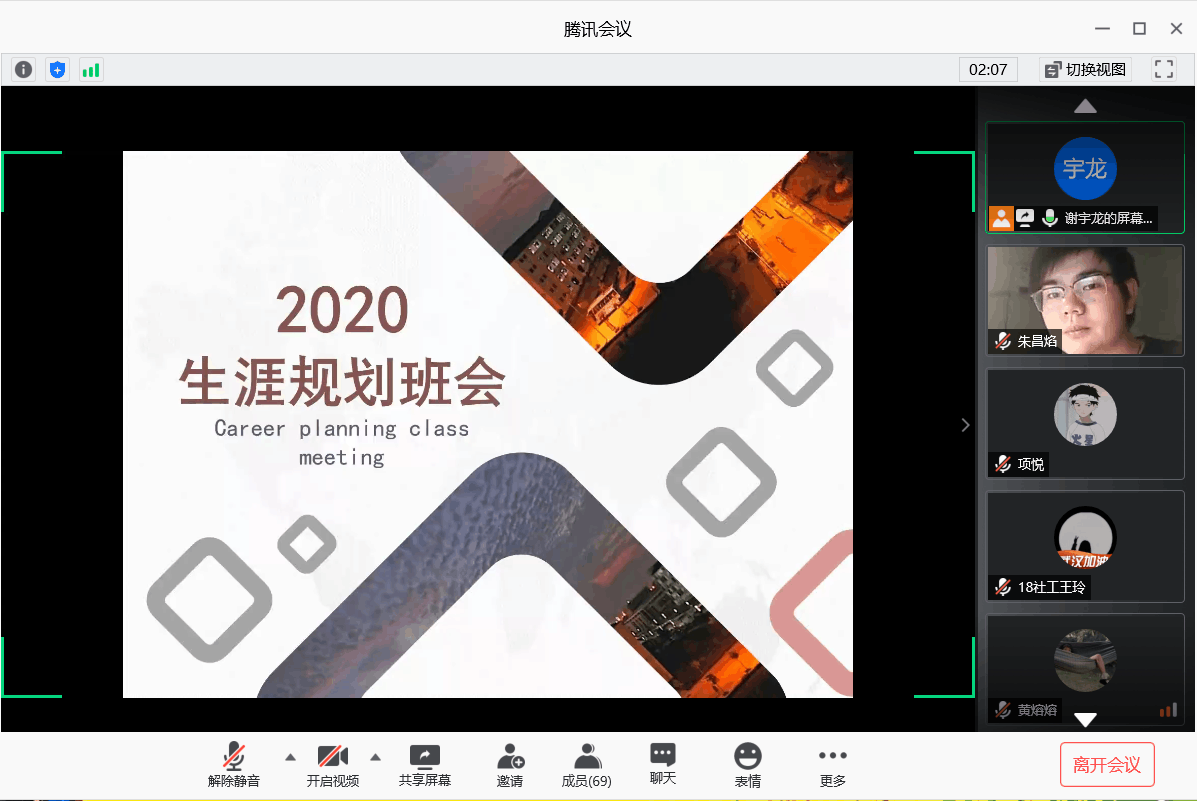Image resolution: width=1197 pixels, height=801 pixels.
Task: Open the 更多 more menu
Action: tap(832, 765)
